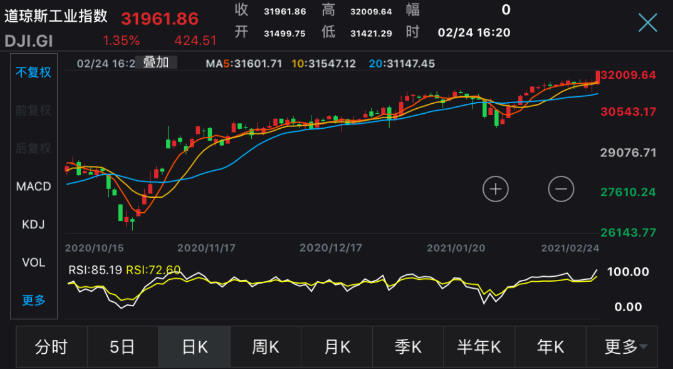Show the KDJ indicator
This screenshot has height=369, width=673.
tap(33, 224)
